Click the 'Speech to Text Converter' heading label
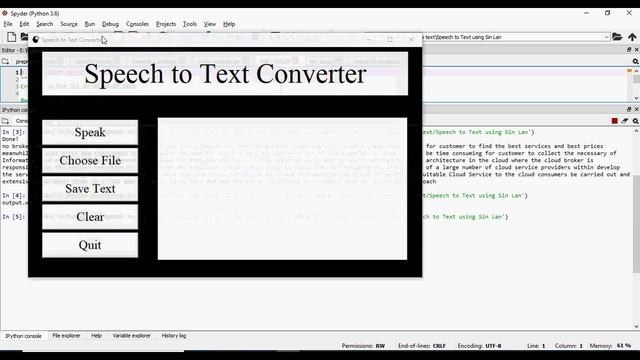The image size is (640, 360). [x=225, y=74]
